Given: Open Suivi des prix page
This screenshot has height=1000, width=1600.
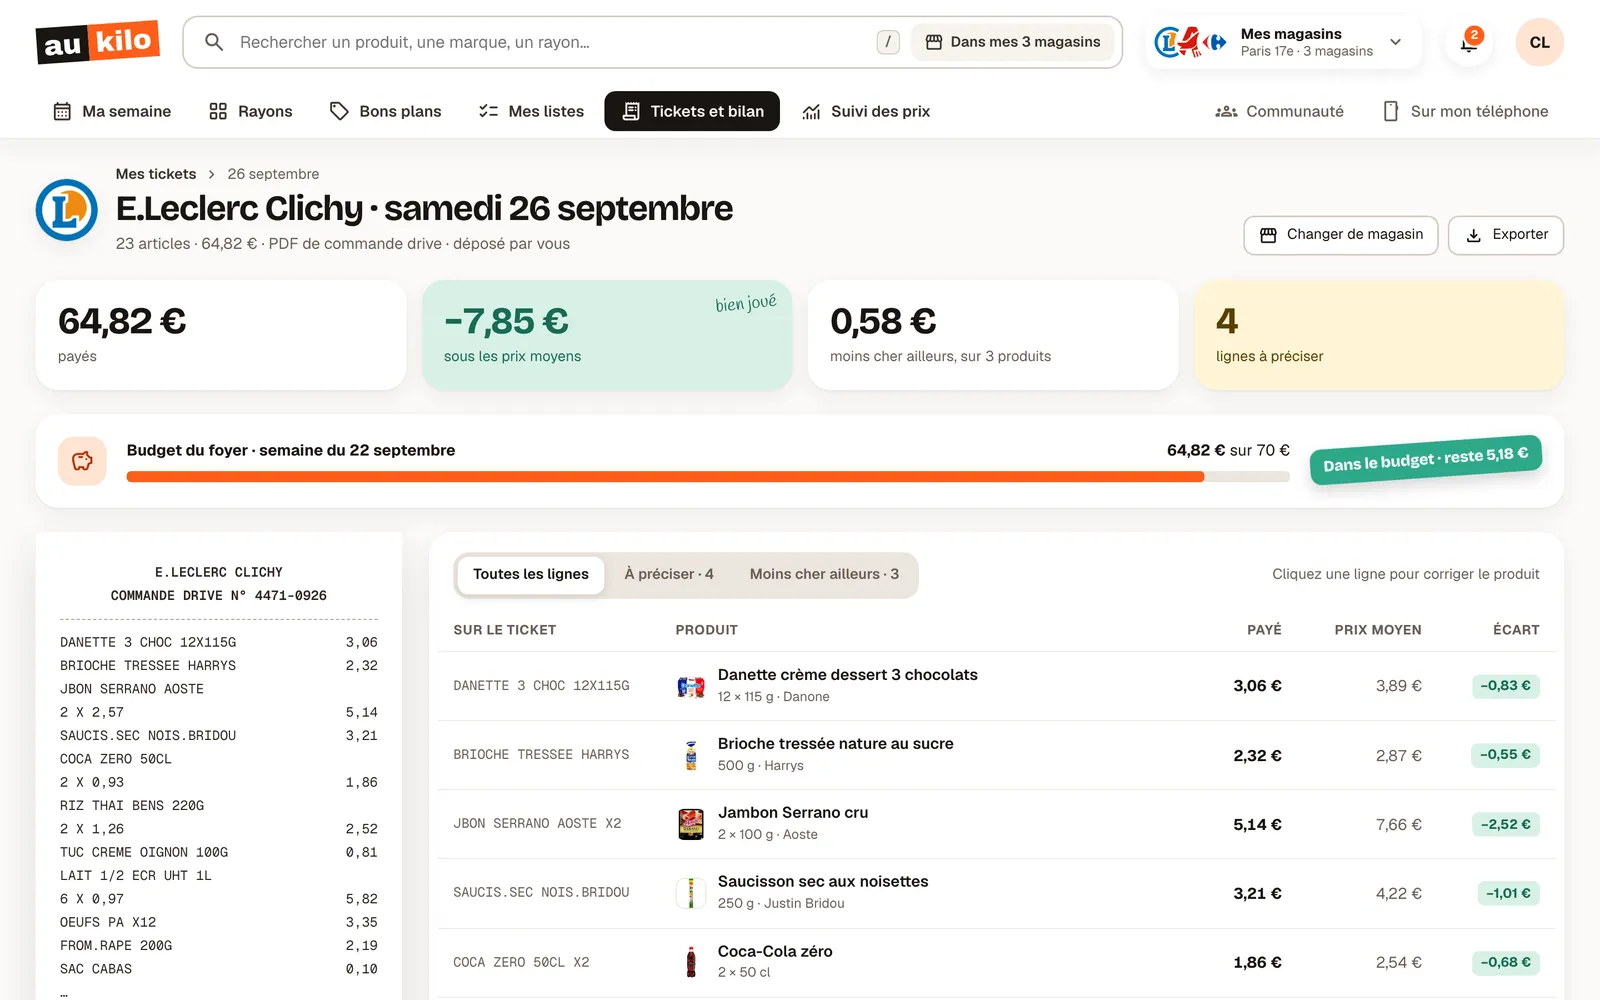Looking at the screenshot, I should pyautogui.click(x=866, y=111).
